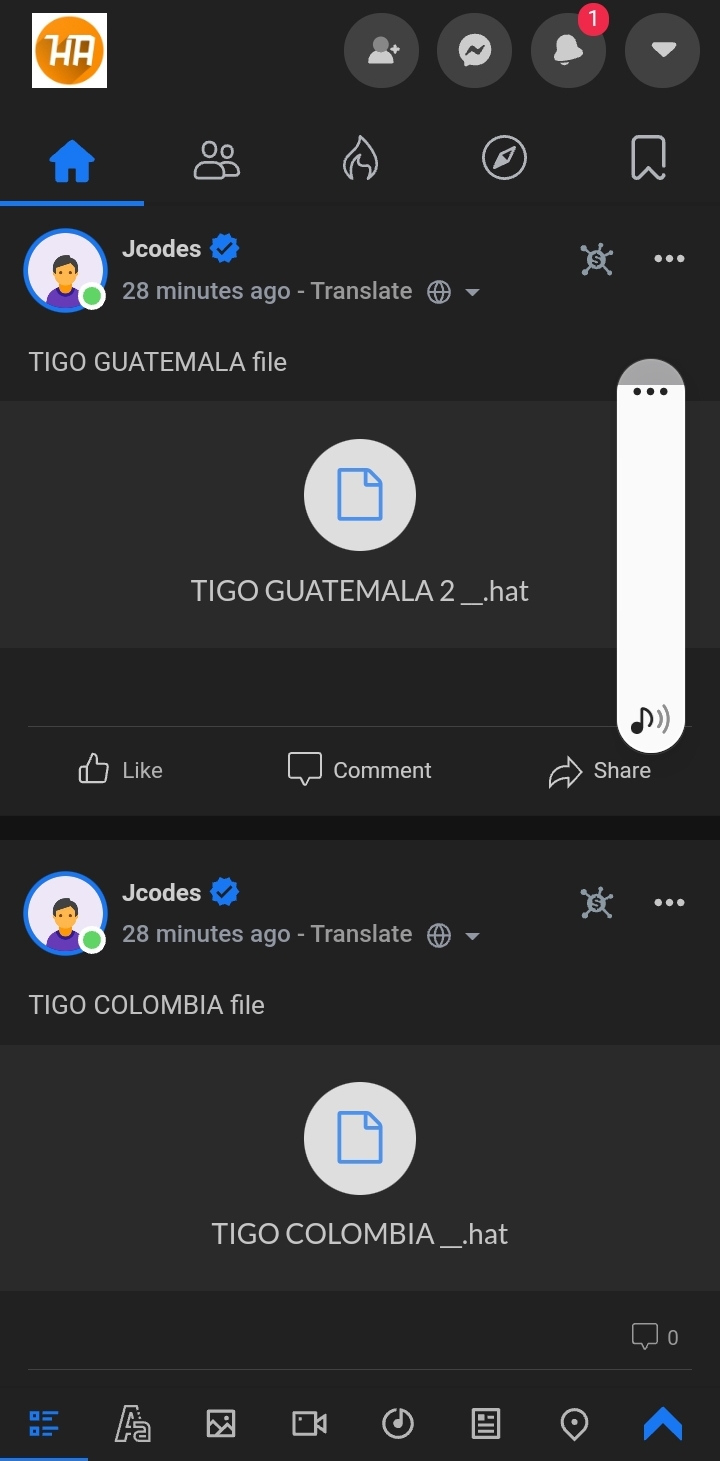Switch to the Friends tab
720x1461 pixels.
(216, 159)
